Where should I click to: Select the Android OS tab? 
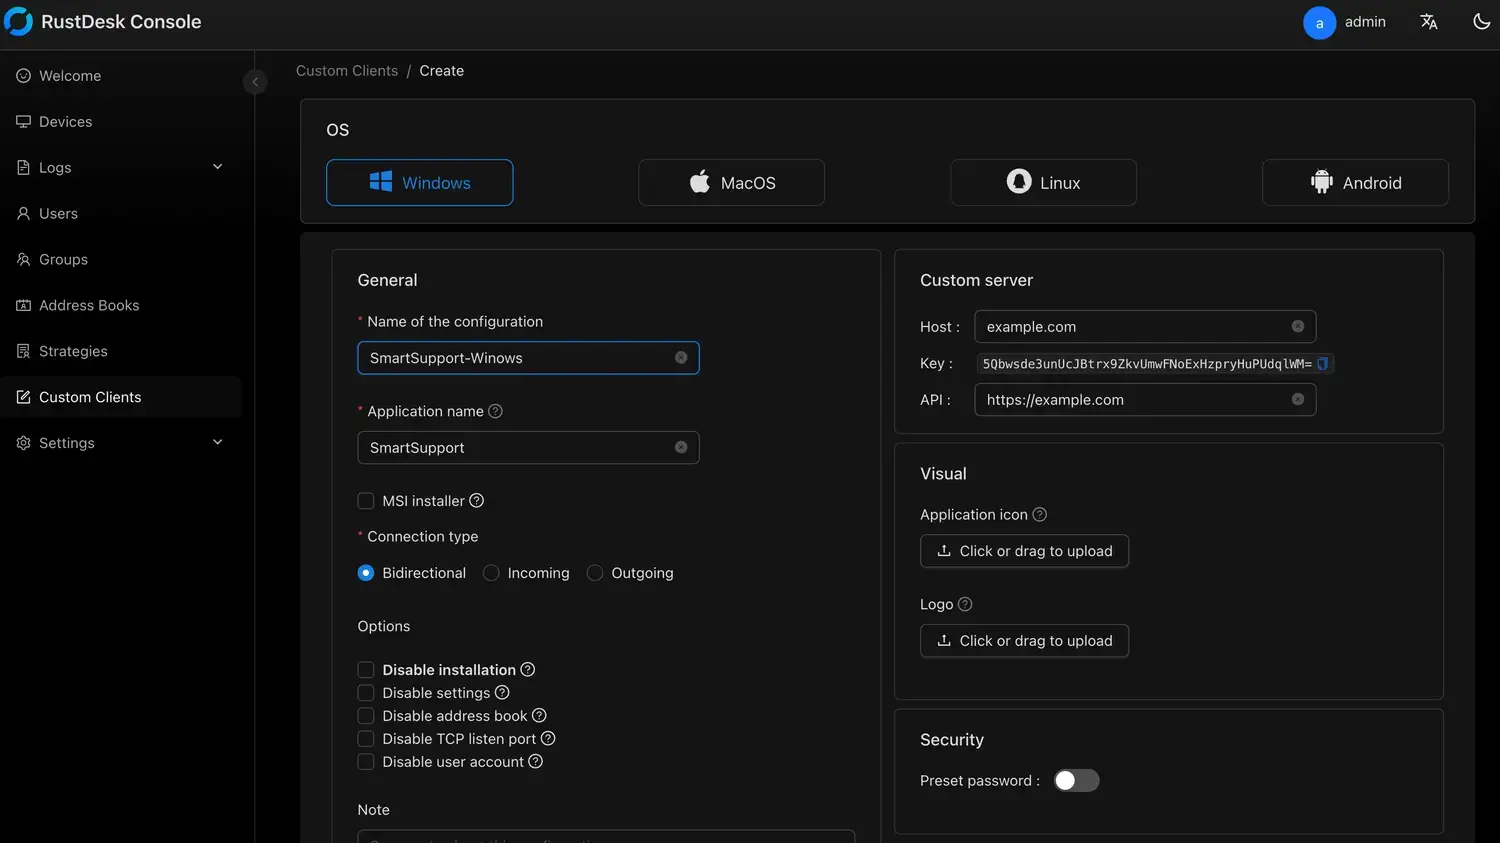1355,182
